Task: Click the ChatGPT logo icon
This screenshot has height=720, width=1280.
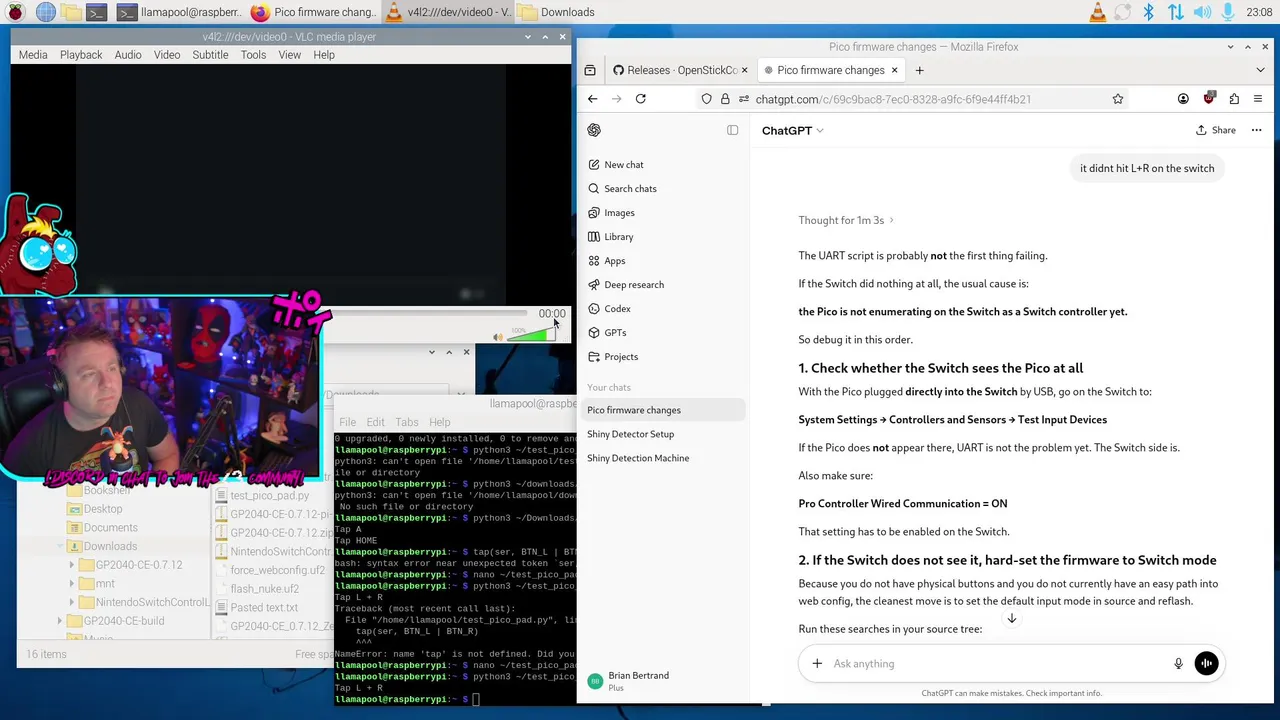Action: coord(594,130)
